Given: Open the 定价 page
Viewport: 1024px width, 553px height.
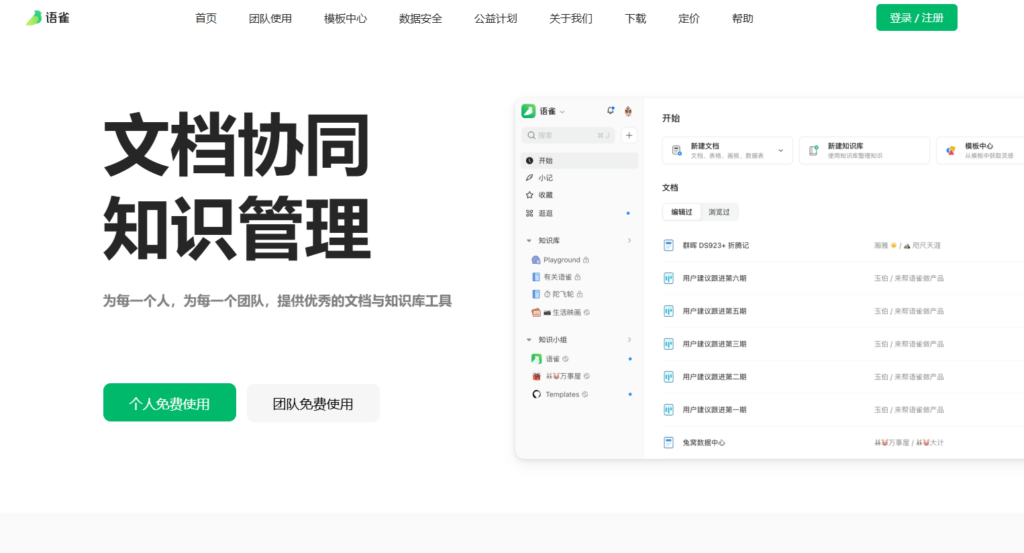Looking at the screenshot, I should pyautogui.click(x=688, y=18).
